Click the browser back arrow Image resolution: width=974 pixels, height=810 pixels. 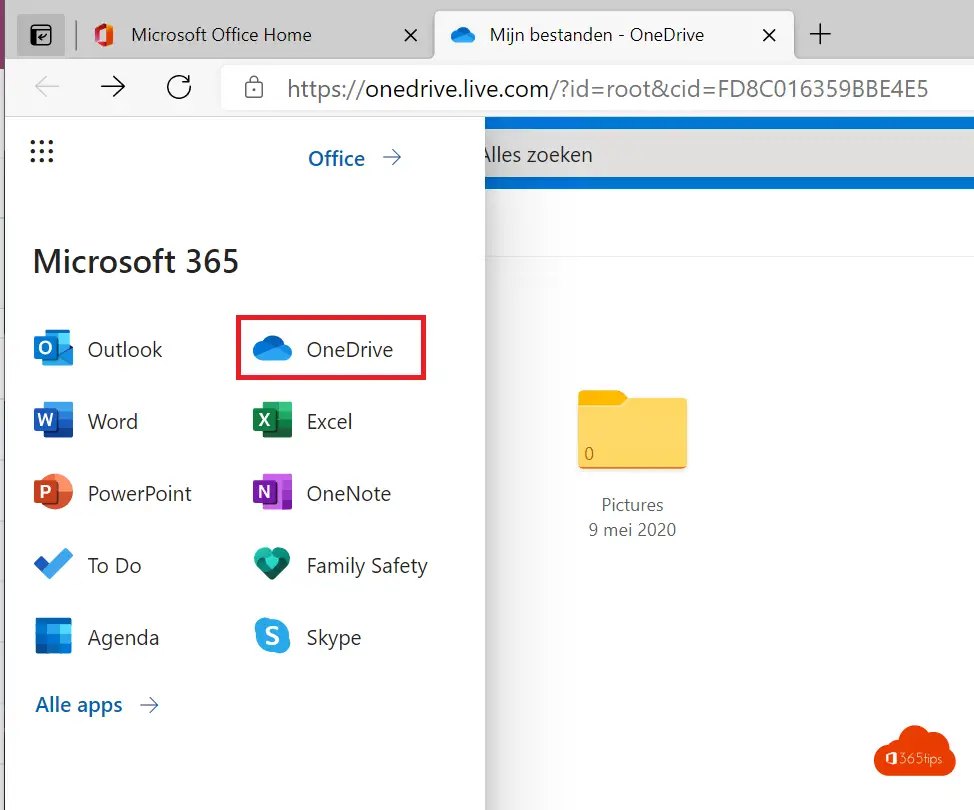(x=47, y=87)
